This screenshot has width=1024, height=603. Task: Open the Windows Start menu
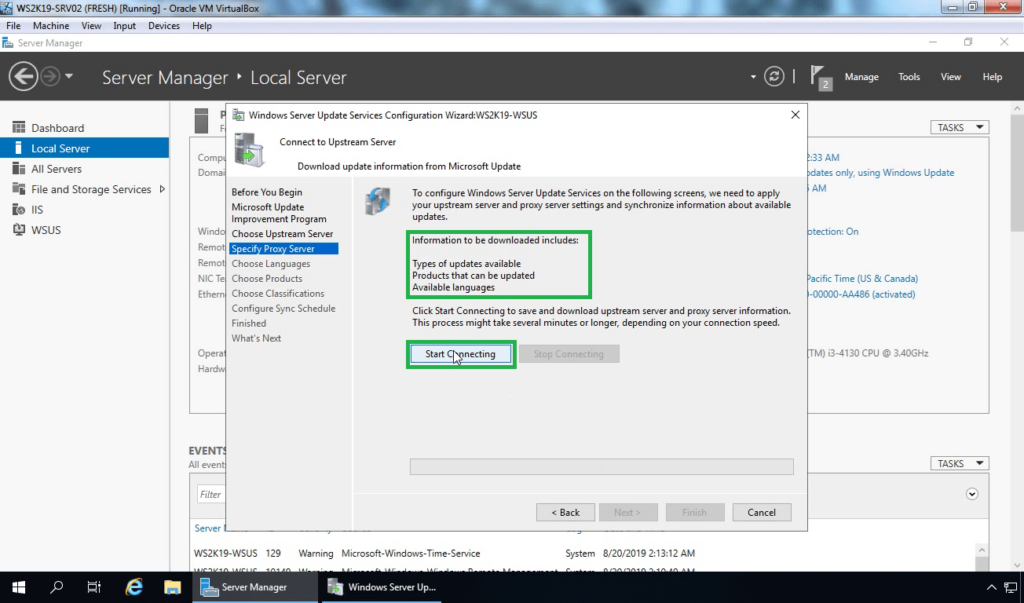click(18, 587)
